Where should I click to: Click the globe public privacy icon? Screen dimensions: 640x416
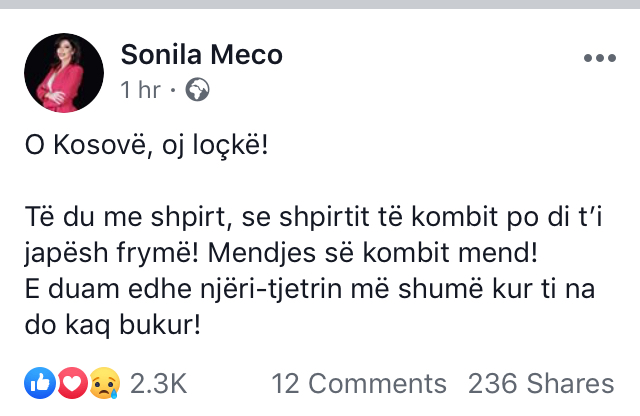[198, 90]
